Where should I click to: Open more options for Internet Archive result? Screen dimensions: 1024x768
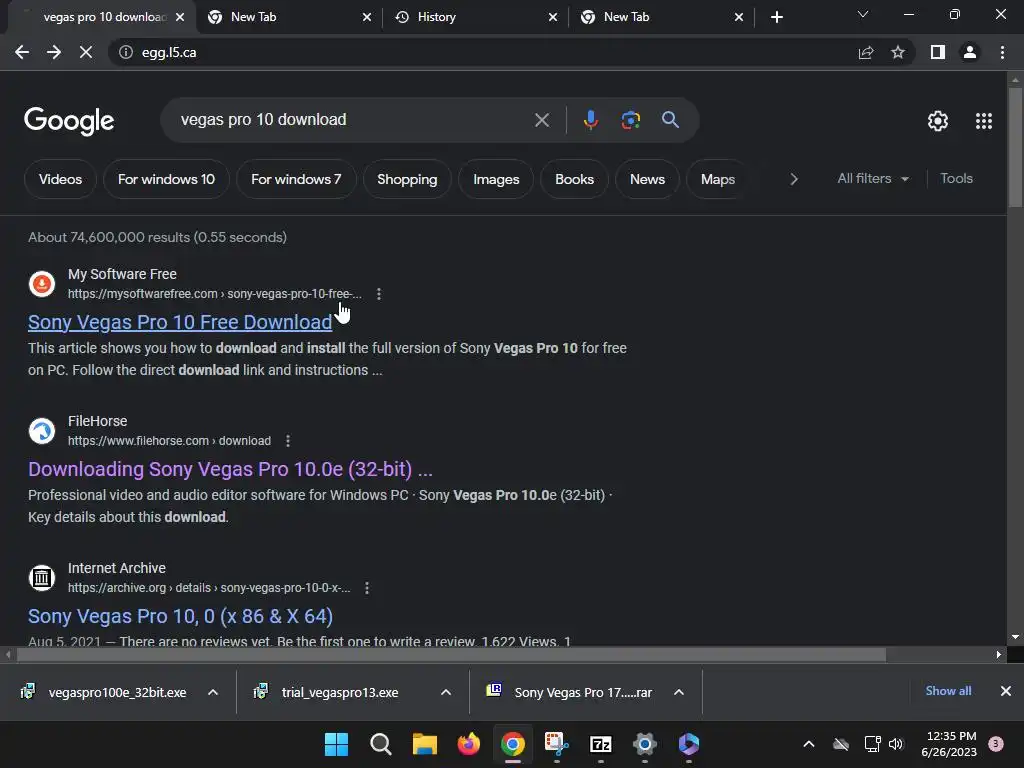tap(367, 588)
